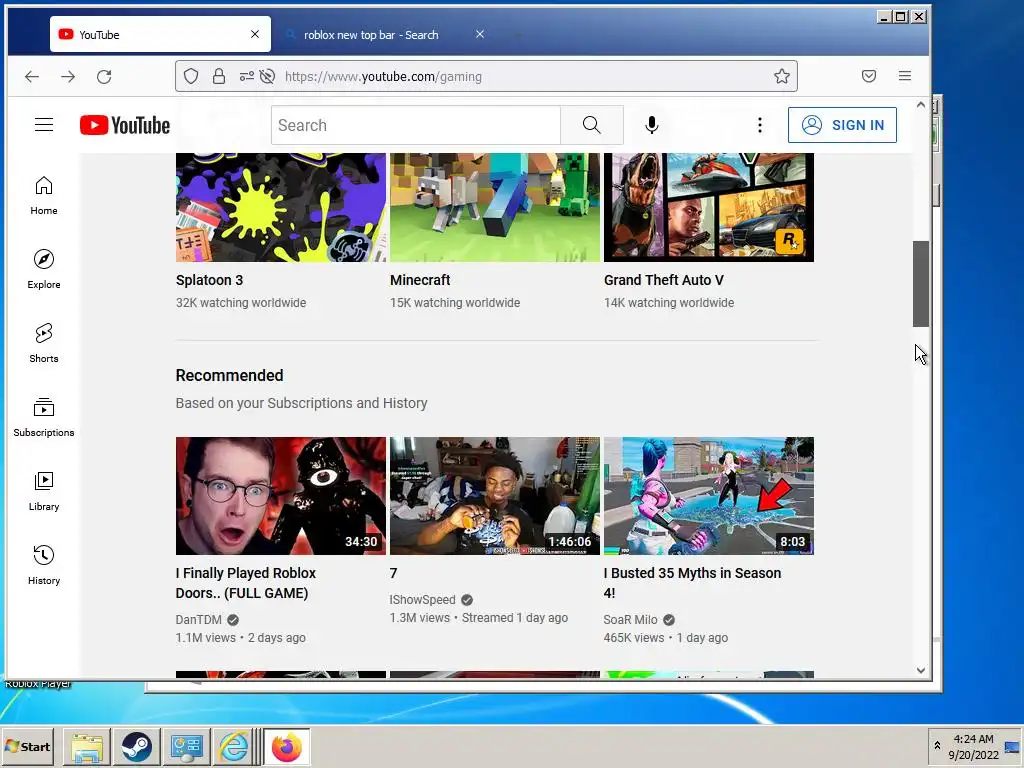Visit the SoaR Milo channel link
The height and width of the screenshot is (768, 1024).
coord(630,620)
